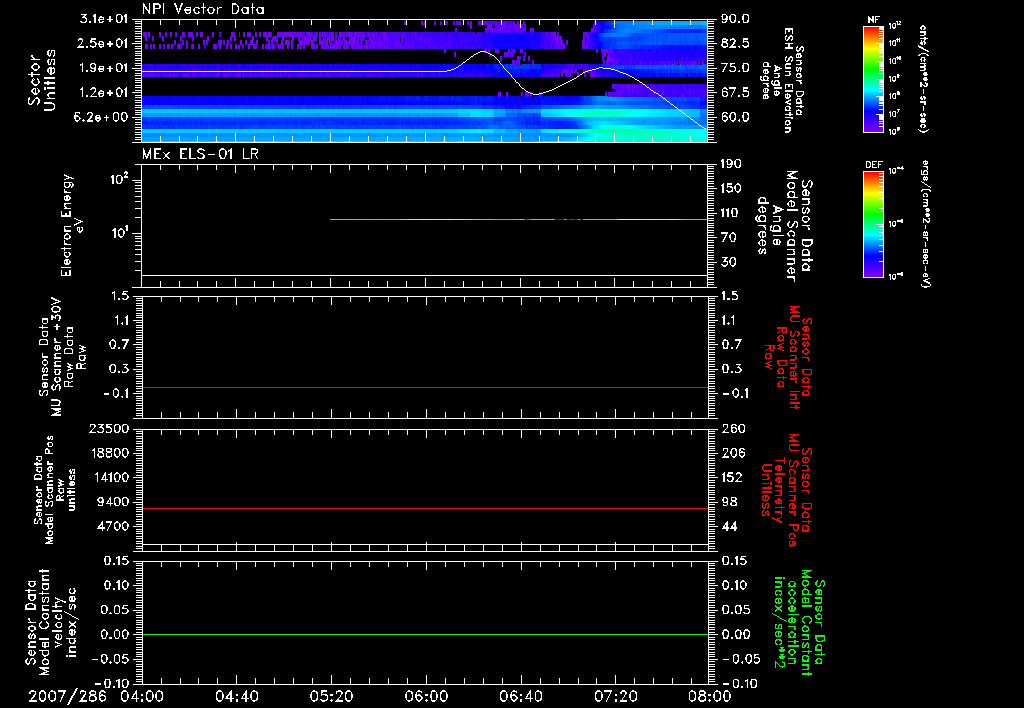Click the '260' telemetry tick value
Viewport: 1024px width, 708px height.
point(731,428)
